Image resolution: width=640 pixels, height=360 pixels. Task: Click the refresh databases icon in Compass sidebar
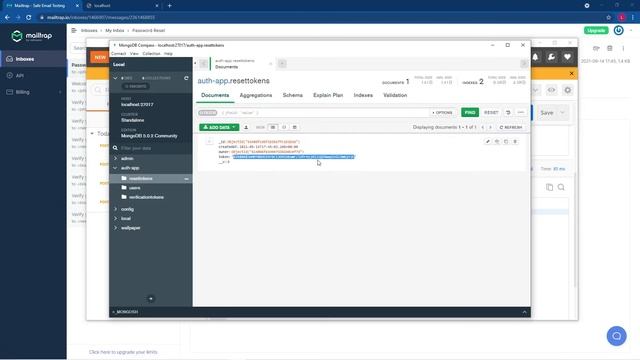pyautogui.click(x=186, y=78)
